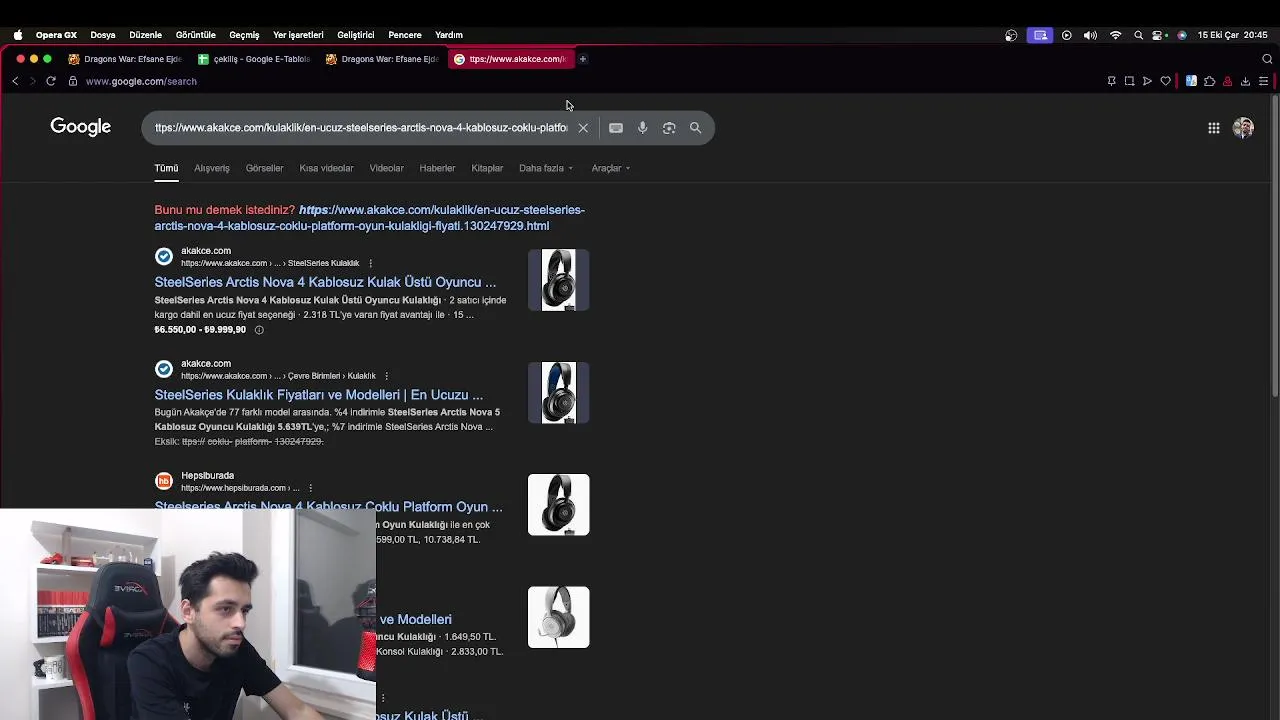Image resolution: width=1280 pixels, height=720 pixels.
Task: Click the price range info icon
Action: point(259,330)
